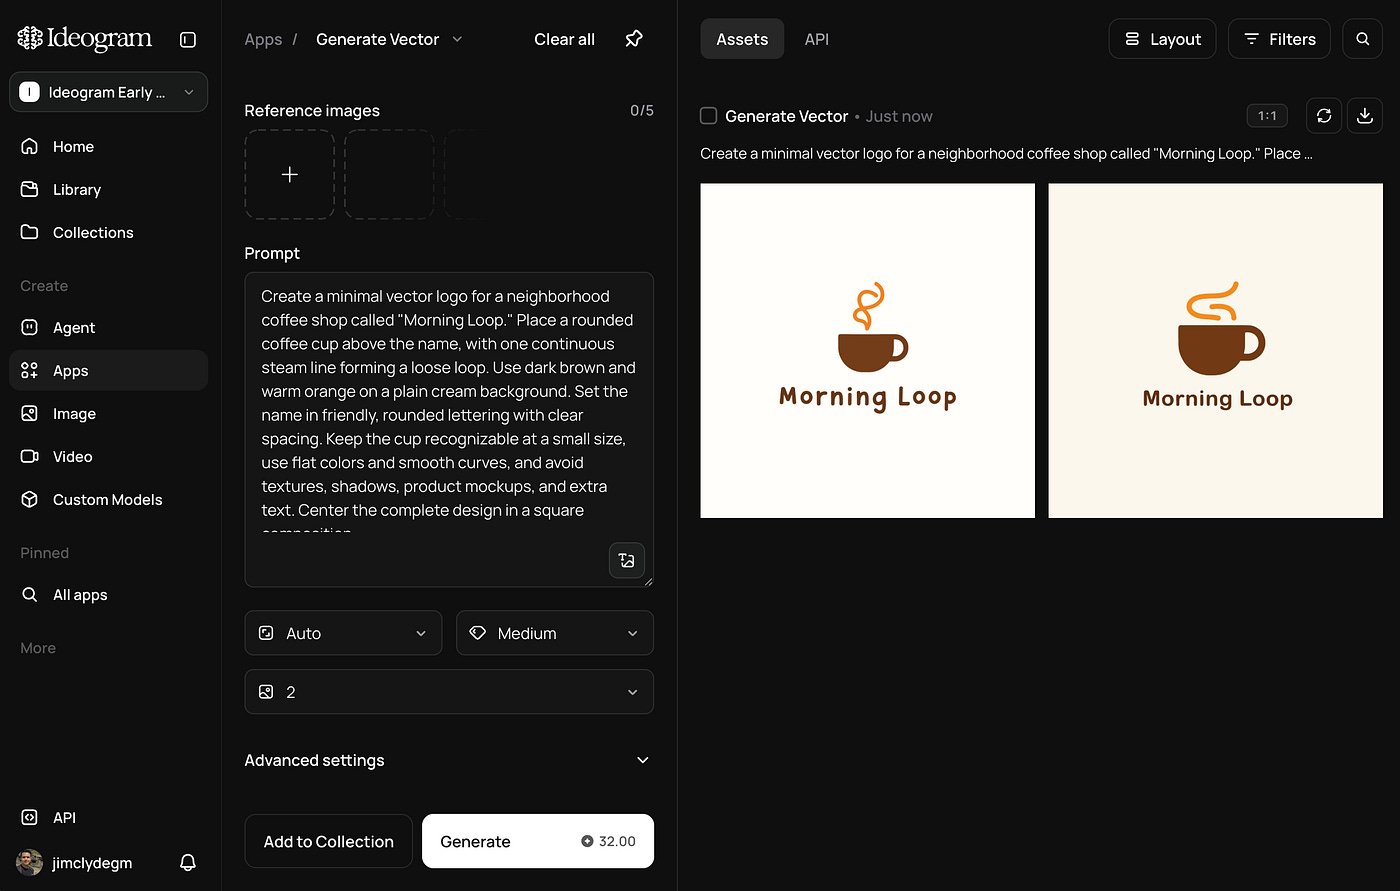This screenshot has height=891, width=1400.
Task: Click the second empty reference image slot
Action: tap(390, 175)
